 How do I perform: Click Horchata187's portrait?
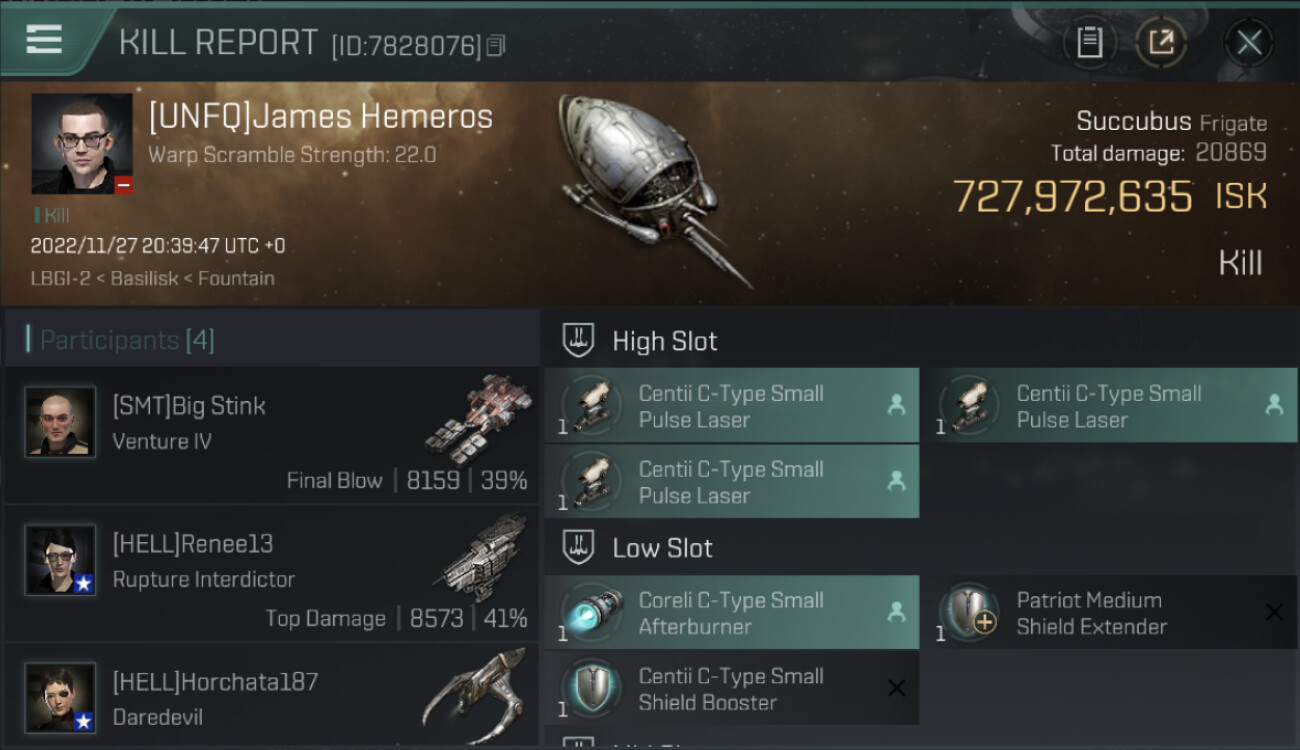(61, 697)
